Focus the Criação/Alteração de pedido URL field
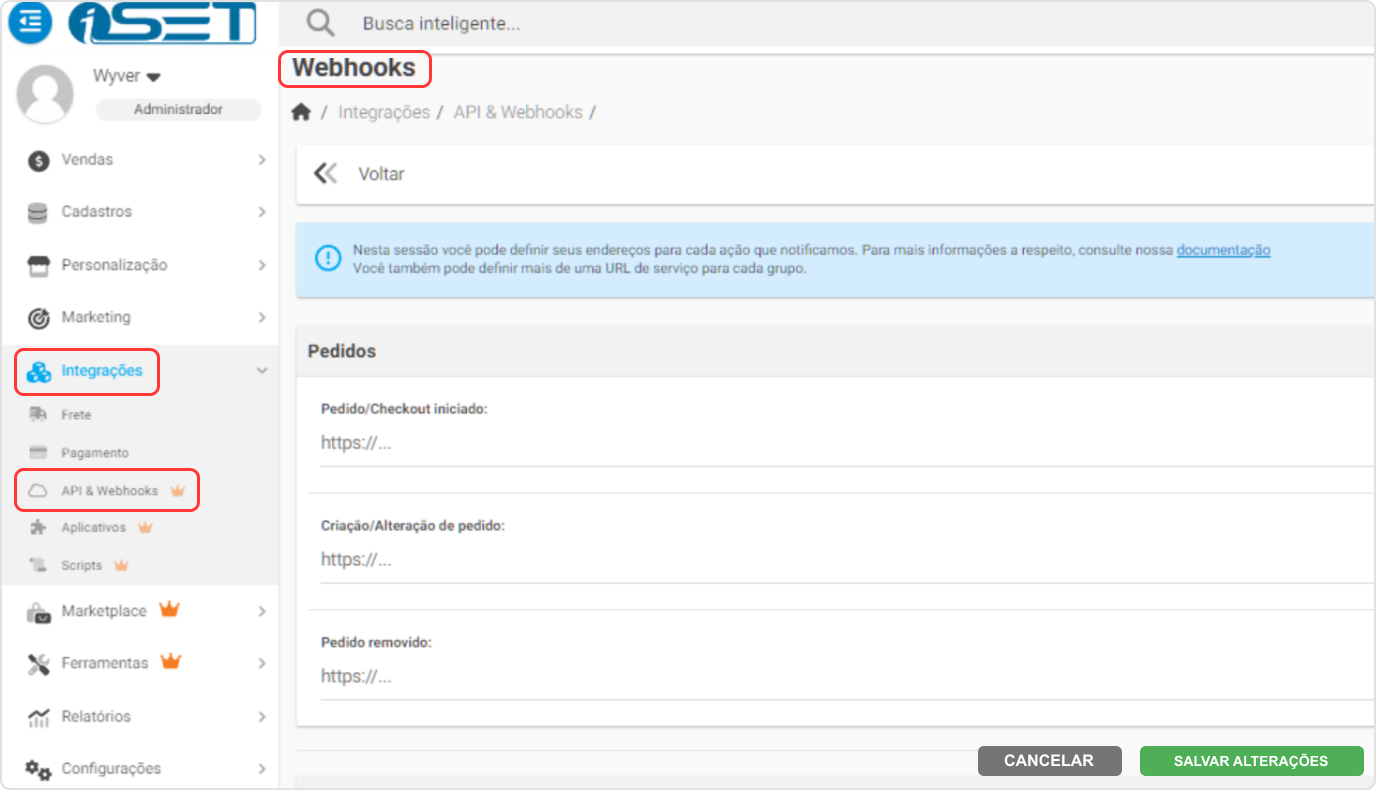This screenshot has width=1376, height=790. tap(846, 560)
